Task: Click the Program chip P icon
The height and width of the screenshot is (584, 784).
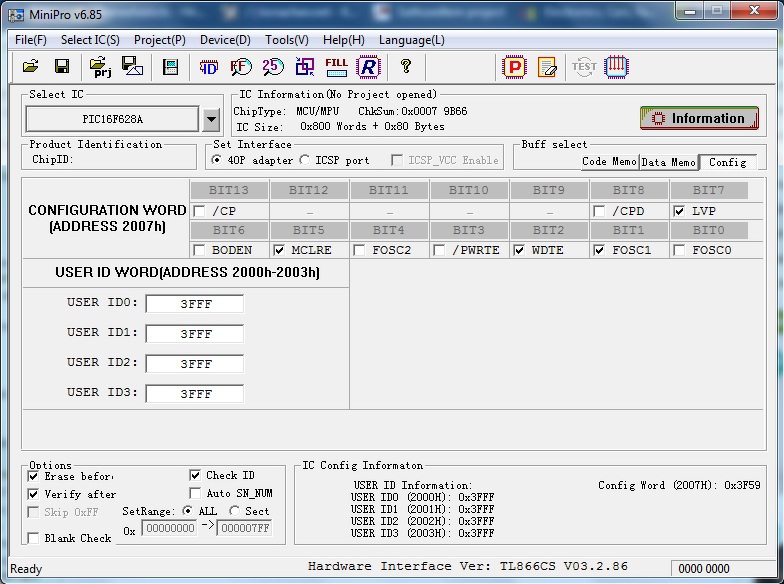Action: [514, 67]
